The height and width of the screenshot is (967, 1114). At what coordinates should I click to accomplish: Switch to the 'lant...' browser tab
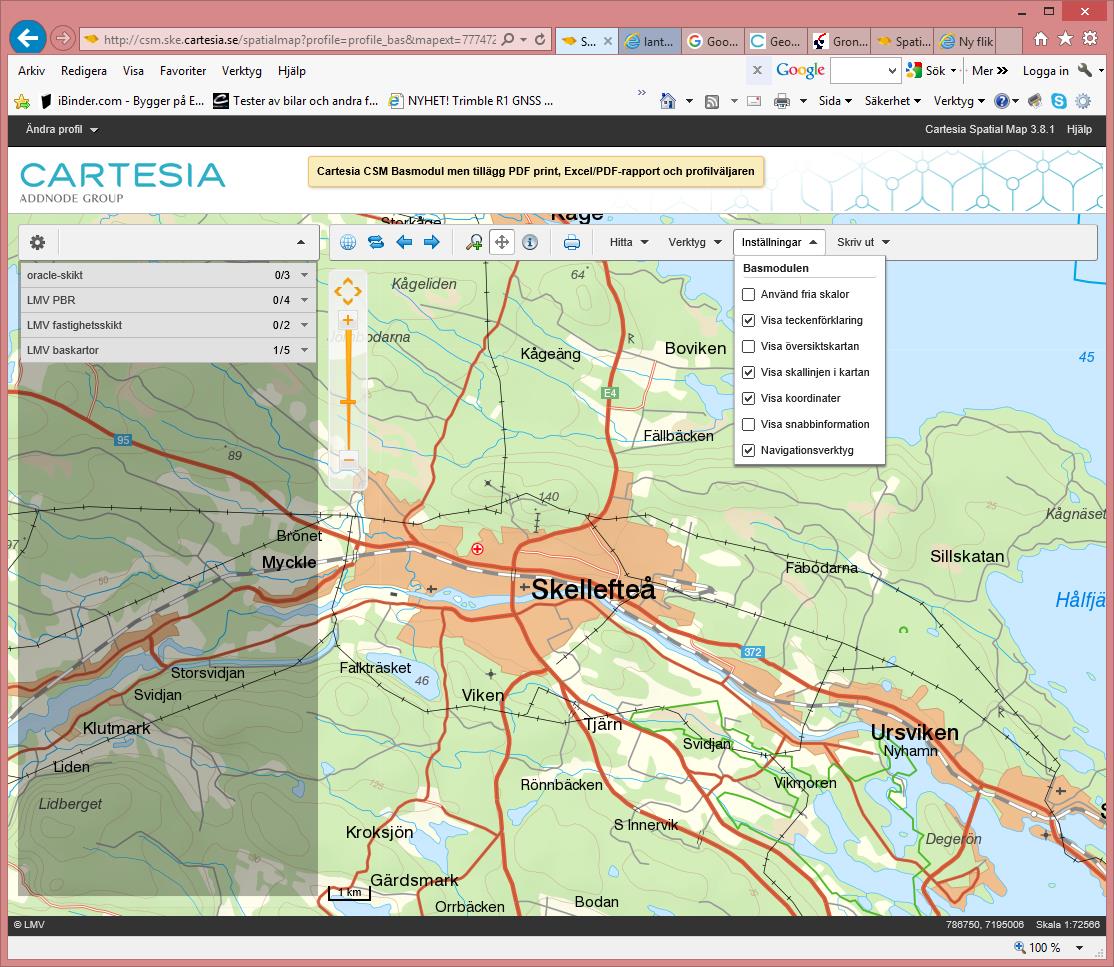coord(649,41)
